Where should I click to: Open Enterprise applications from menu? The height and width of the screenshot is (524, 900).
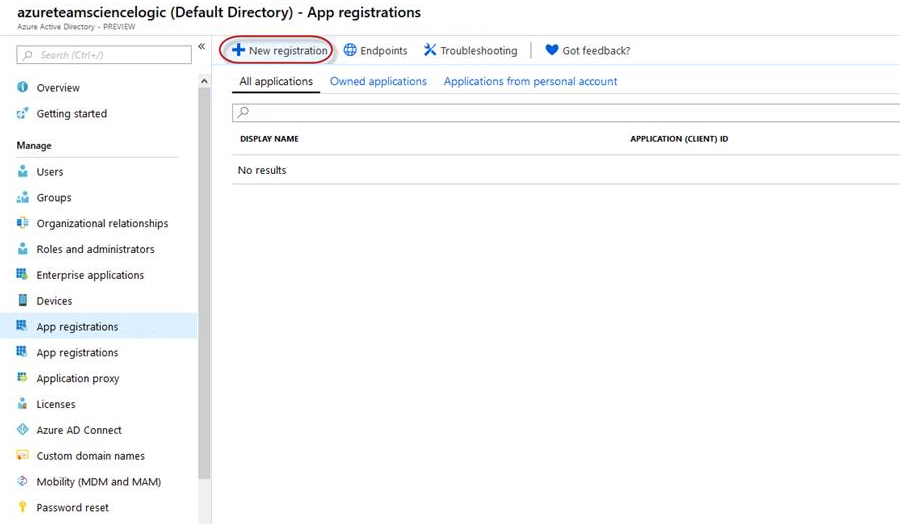(x=90, y=275)
